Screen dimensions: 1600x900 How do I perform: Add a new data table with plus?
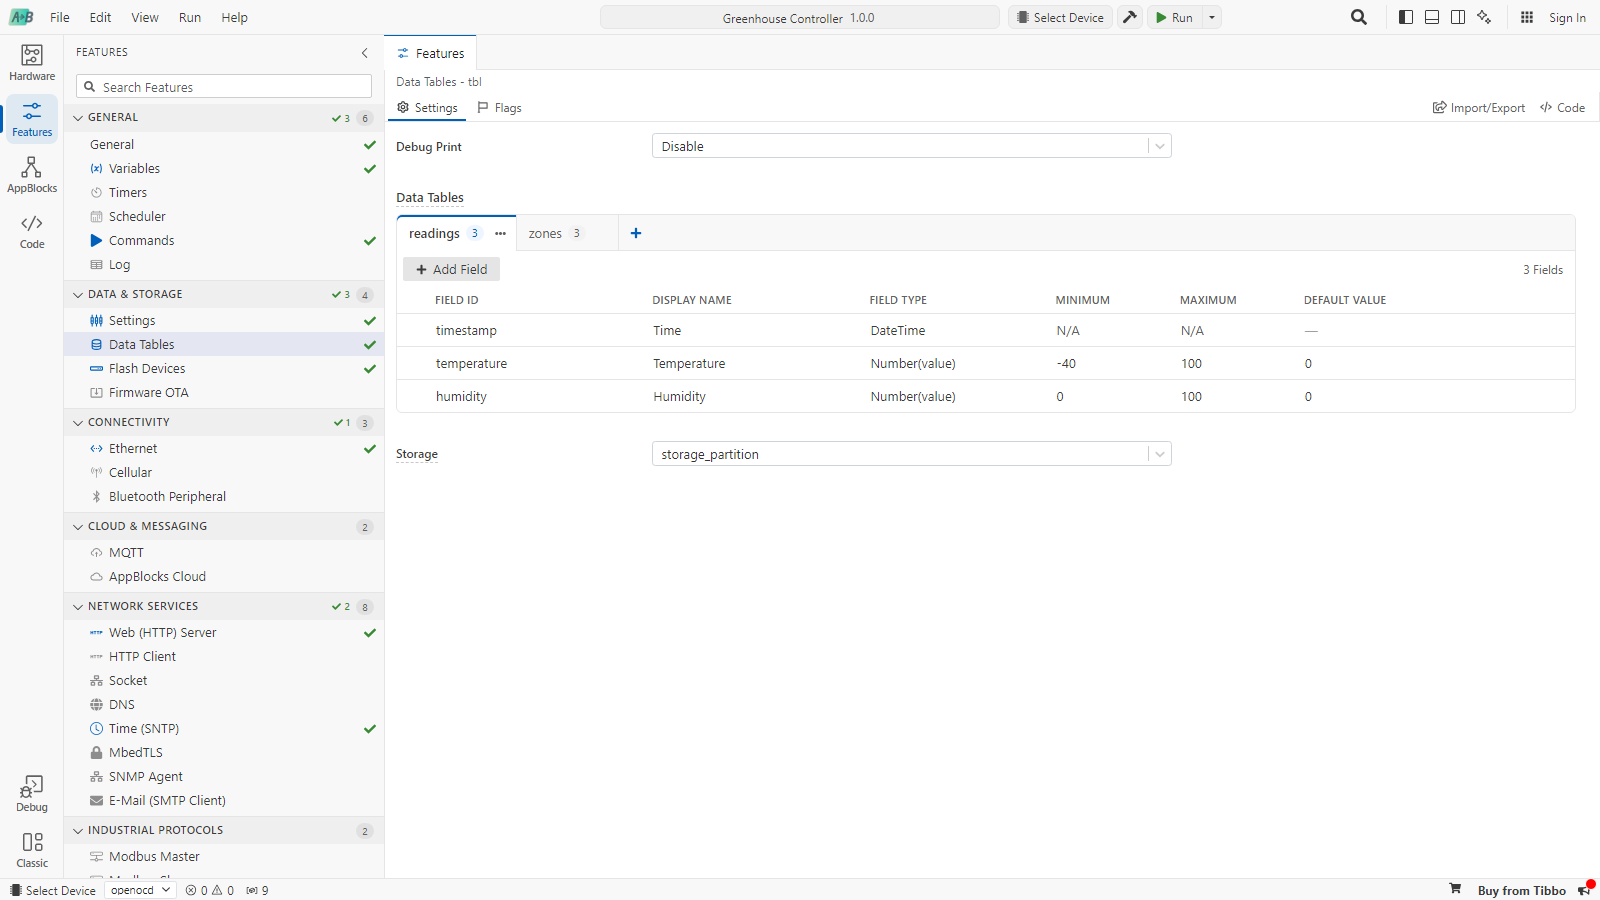tap(636, 233)
